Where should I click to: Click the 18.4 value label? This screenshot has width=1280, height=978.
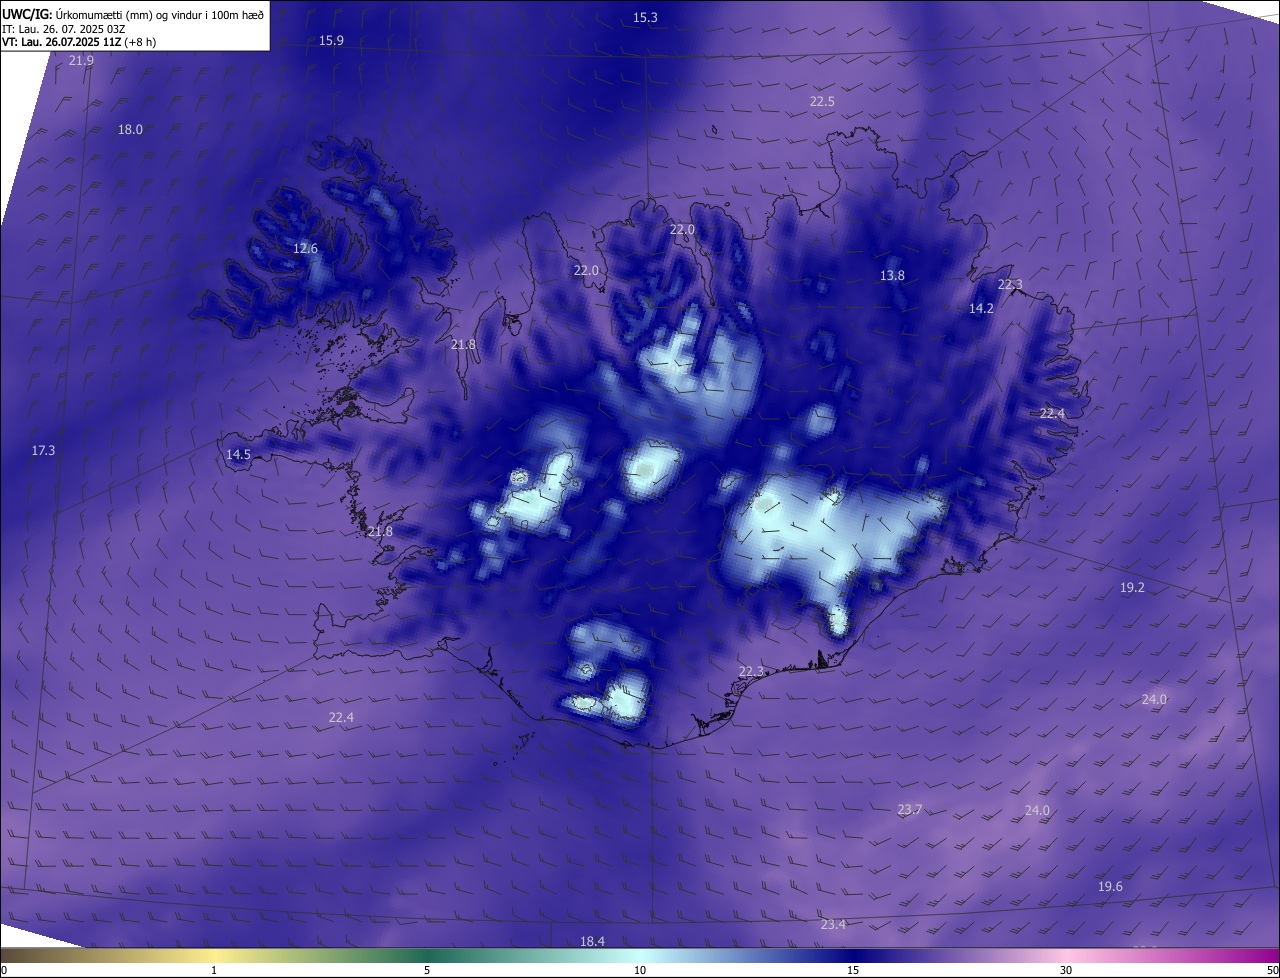(592, 942)
